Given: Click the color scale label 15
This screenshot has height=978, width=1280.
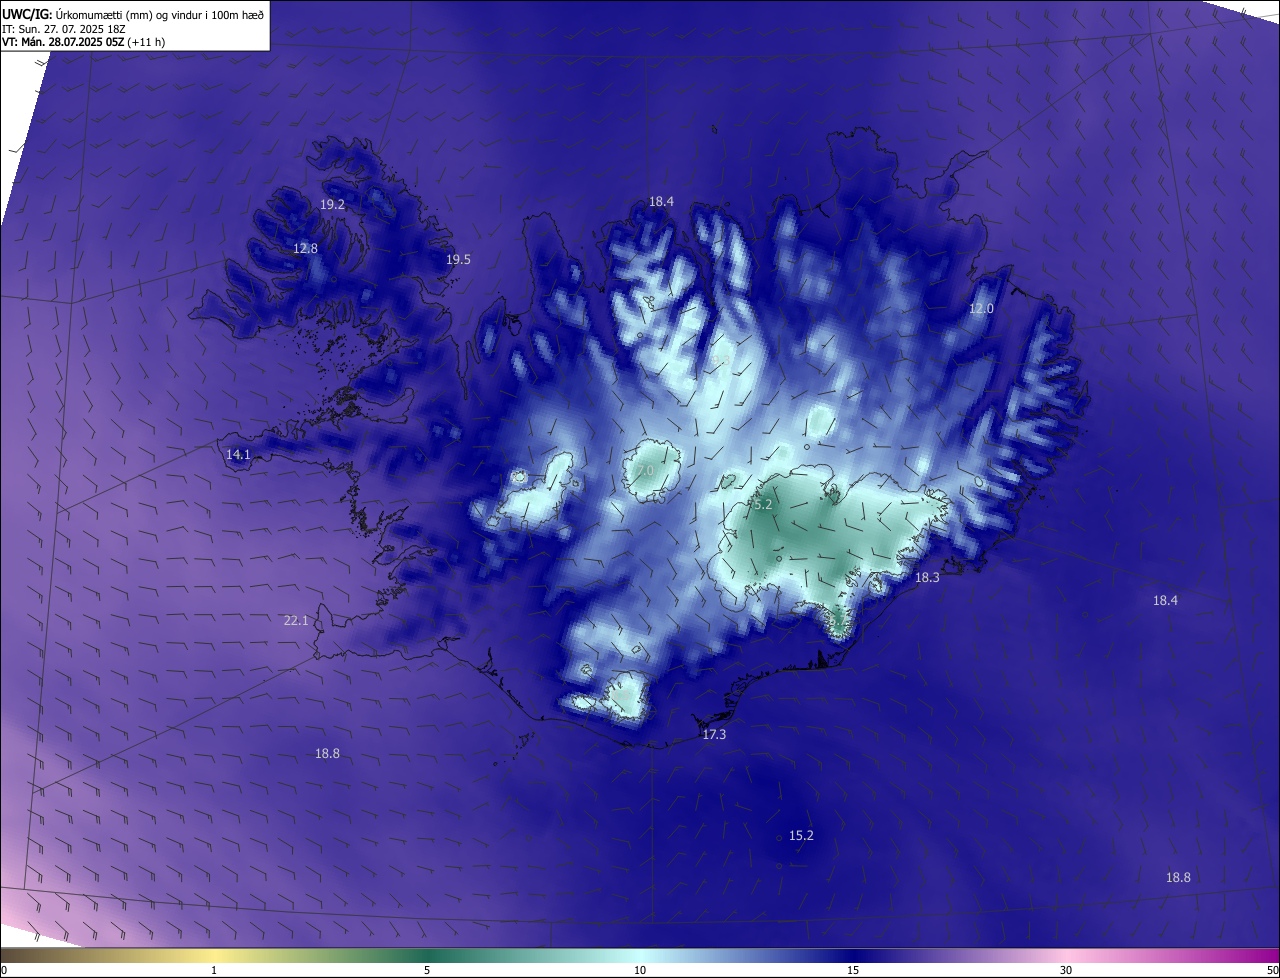Looking at the screenshot, I should pos(853,970).
